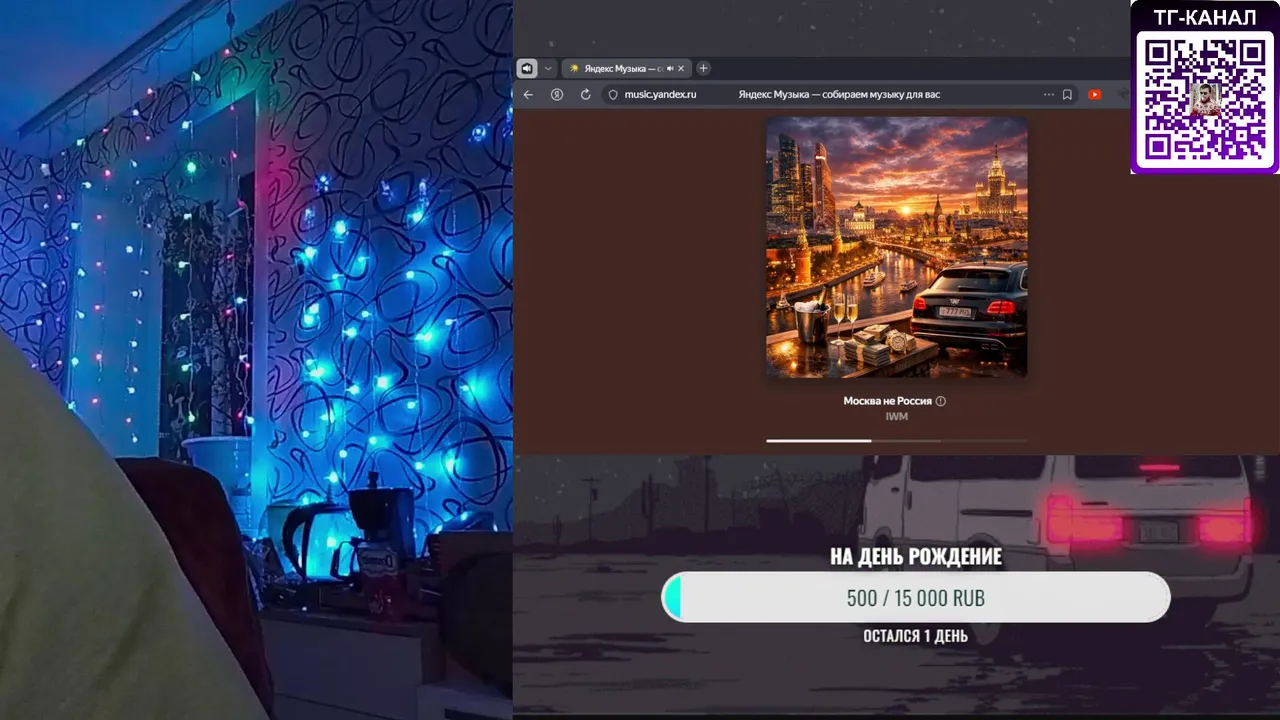
Task: Open the address bar three-dots menu
Action: [x=1049, y=94]
